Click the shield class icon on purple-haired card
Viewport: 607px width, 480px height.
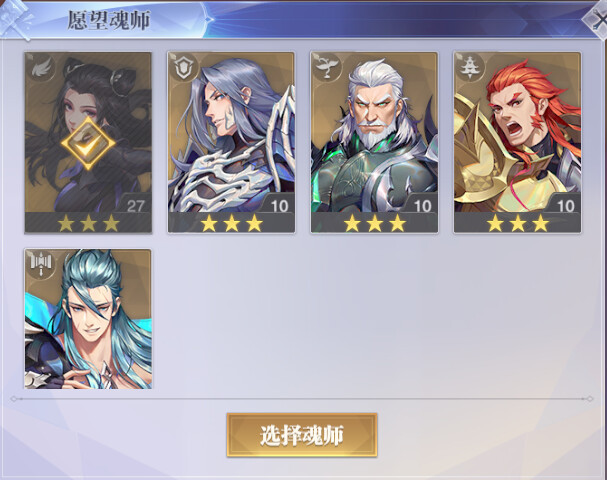coord(182,68)
